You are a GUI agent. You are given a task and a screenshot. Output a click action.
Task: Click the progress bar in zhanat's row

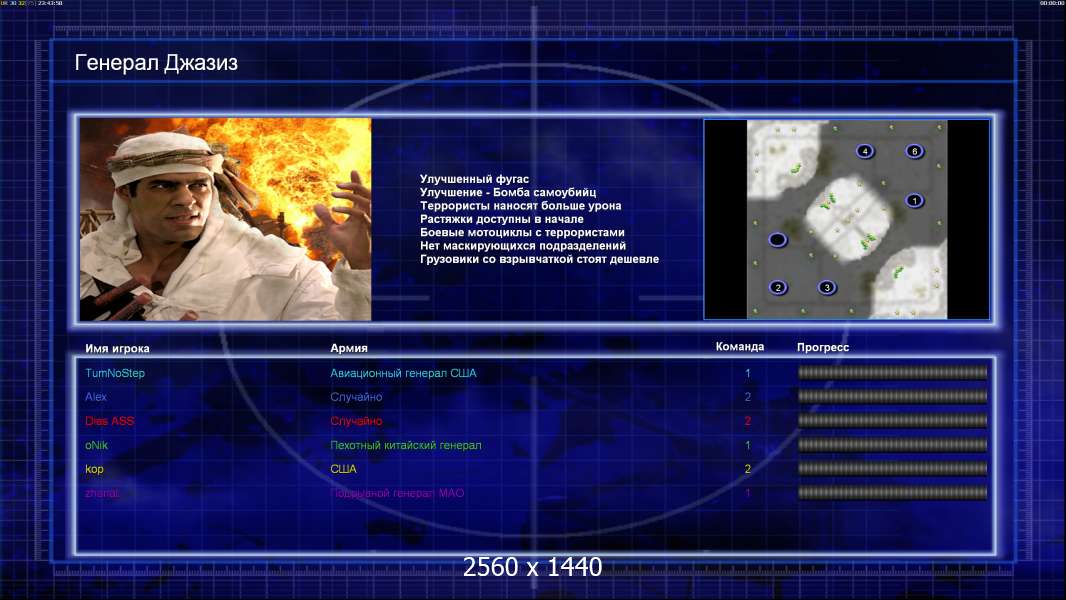(x=892, y=493)
